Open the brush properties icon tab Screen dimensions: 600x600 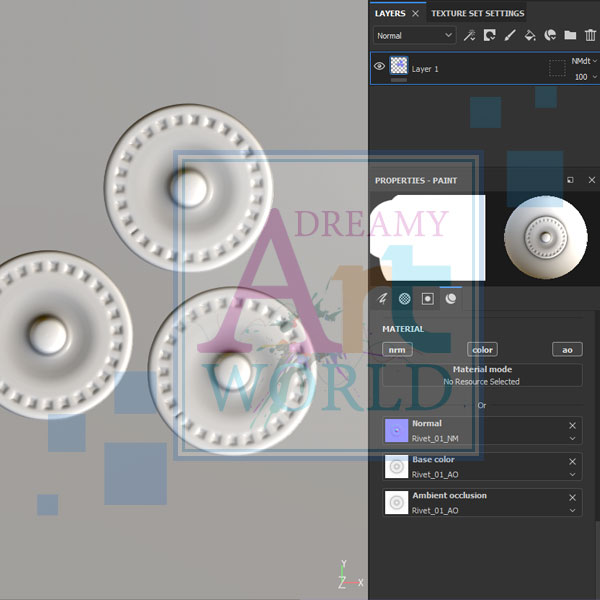point(382,298)
